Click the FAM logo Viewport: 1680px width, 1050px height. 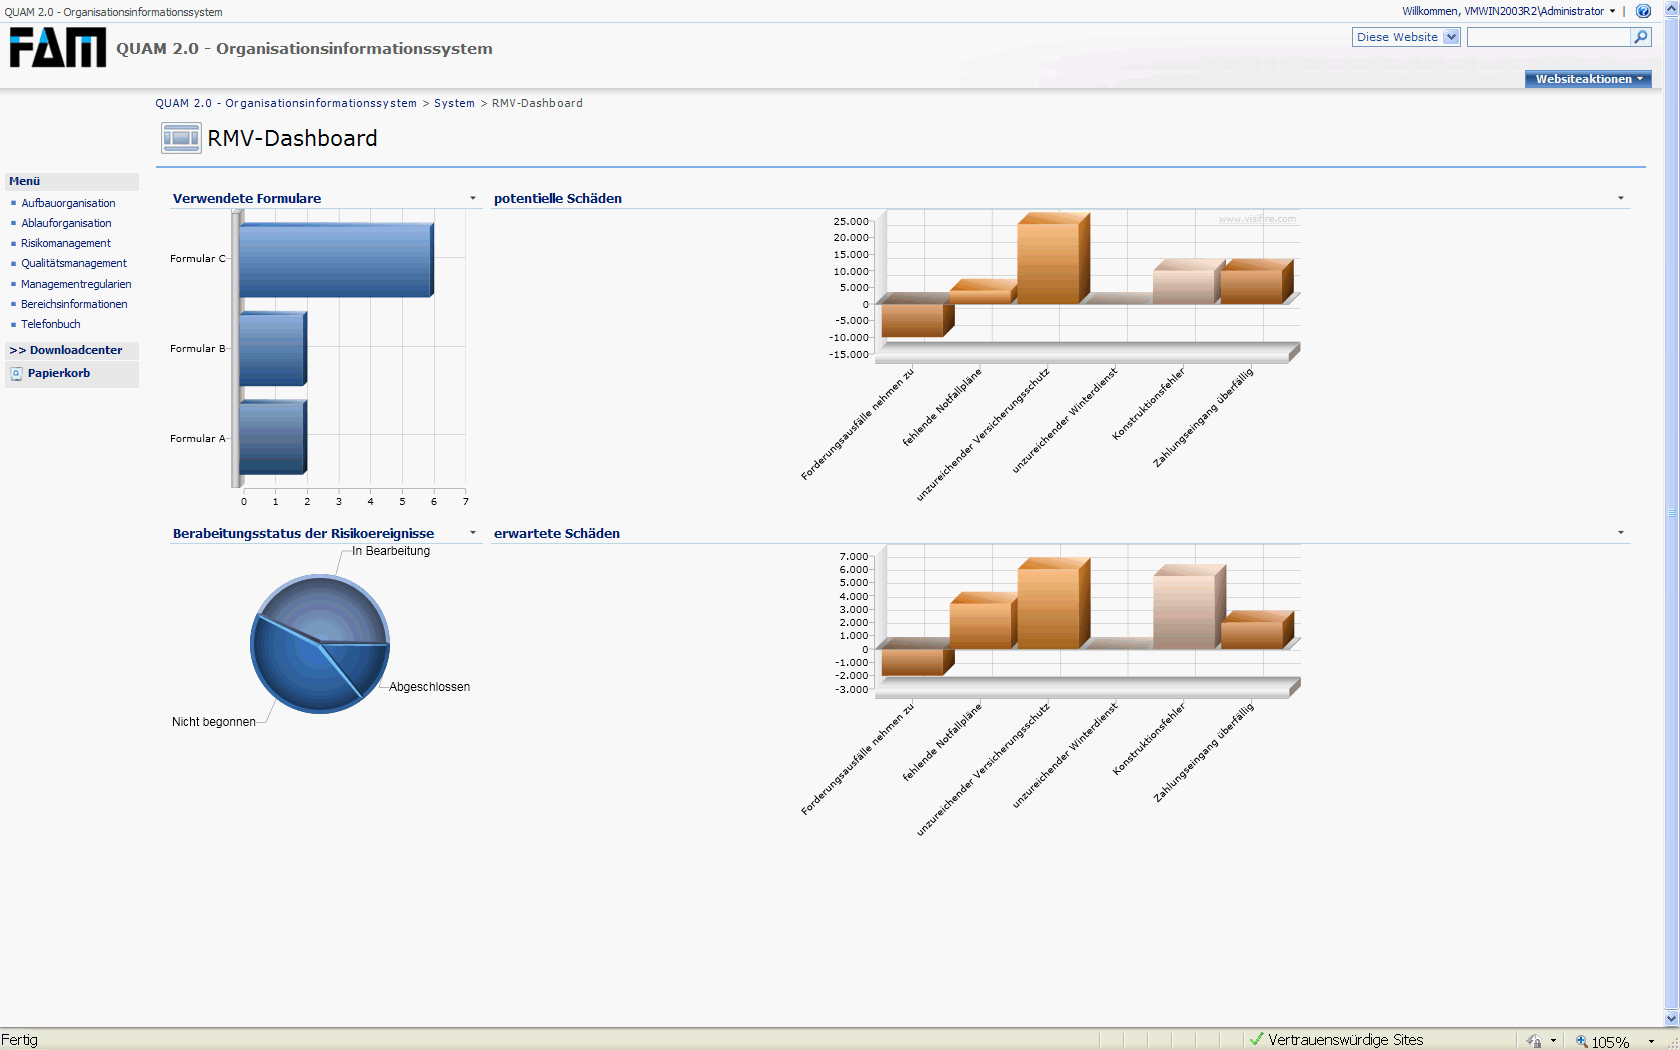pyautogui.click(x=57, y=47)
